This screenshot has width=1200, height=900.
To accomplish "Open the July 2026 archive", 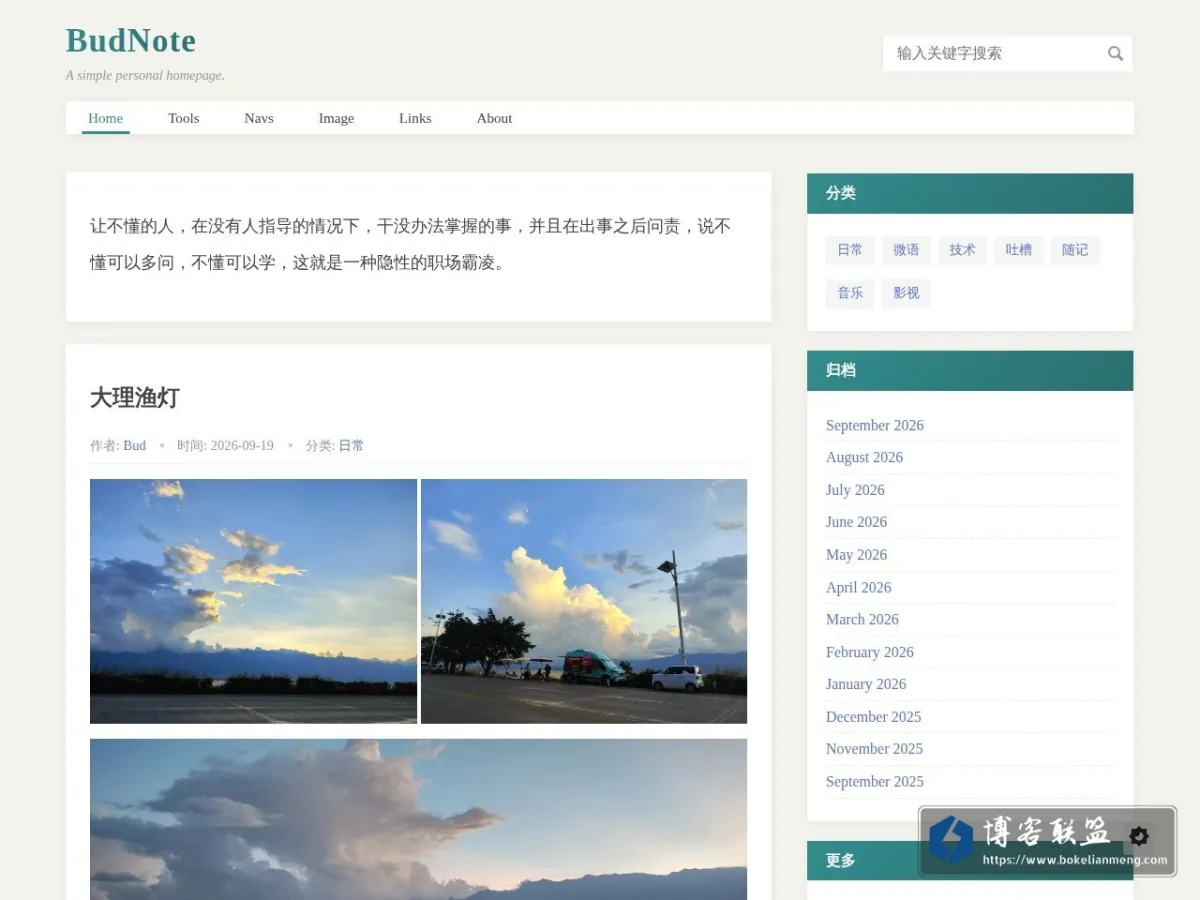I will [x=855, y=490].
